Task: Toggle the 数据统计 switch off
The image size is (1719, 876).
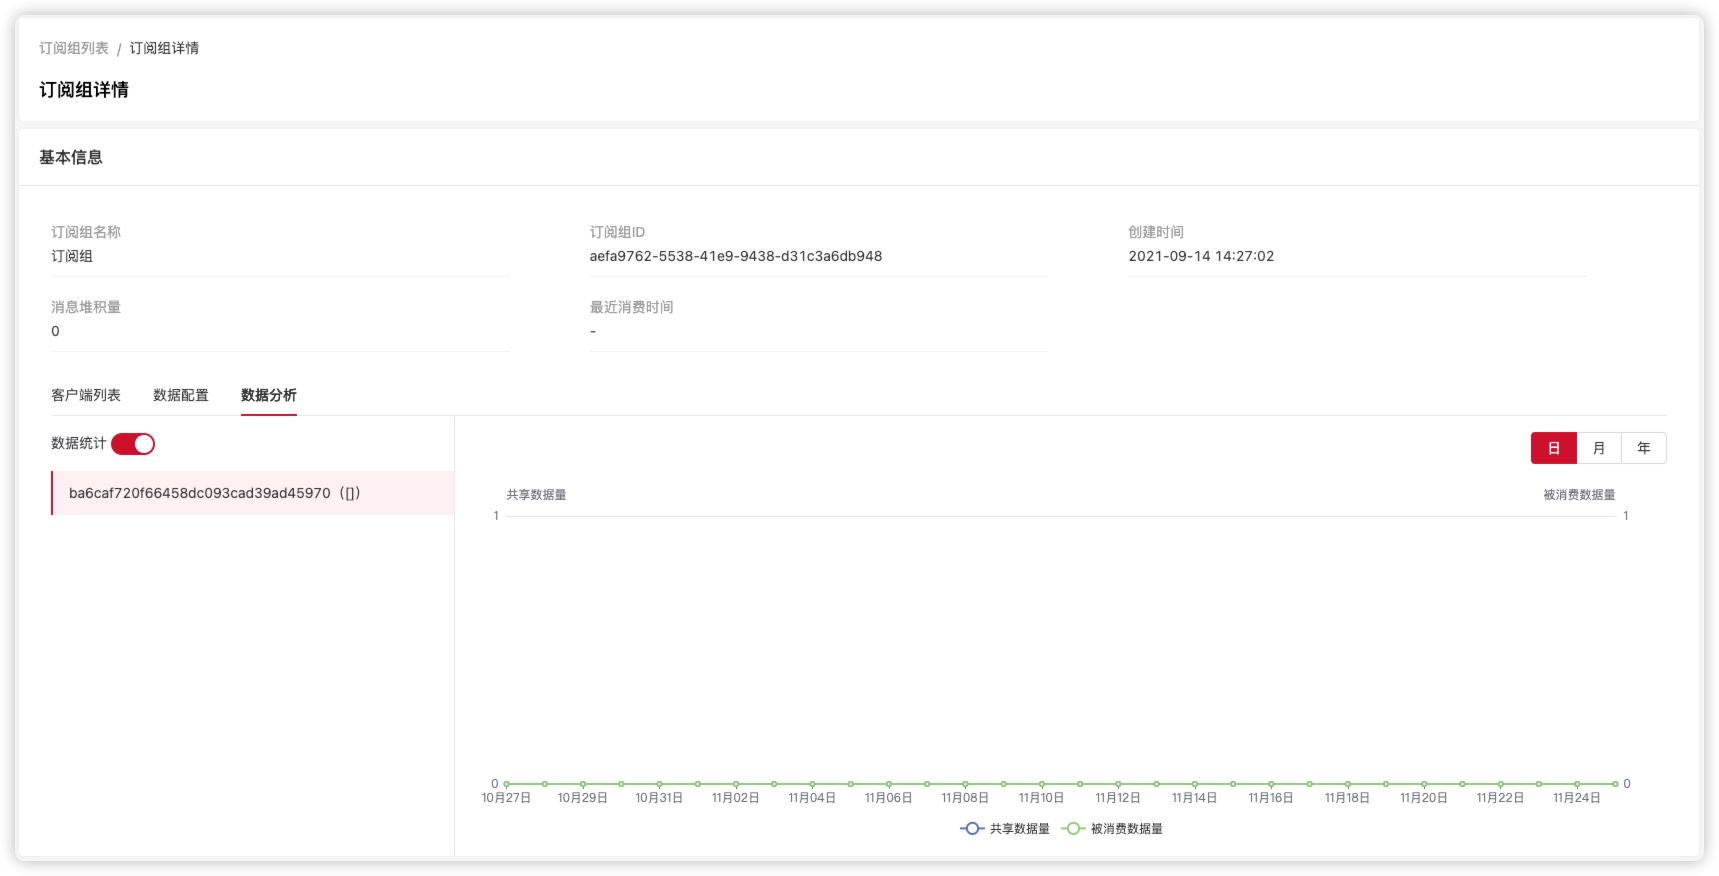Action: pos(133,444)
